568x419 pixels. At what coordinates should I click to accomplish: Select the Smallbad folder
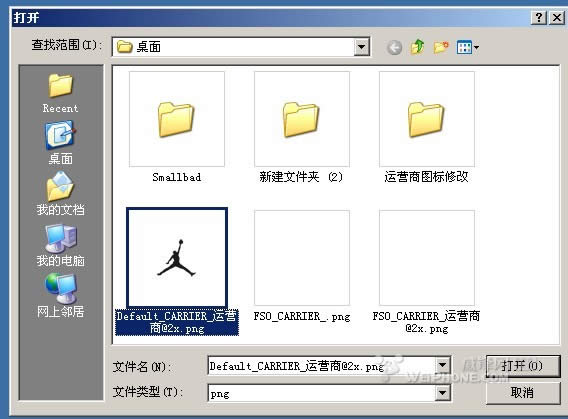[x=177, y=127]
